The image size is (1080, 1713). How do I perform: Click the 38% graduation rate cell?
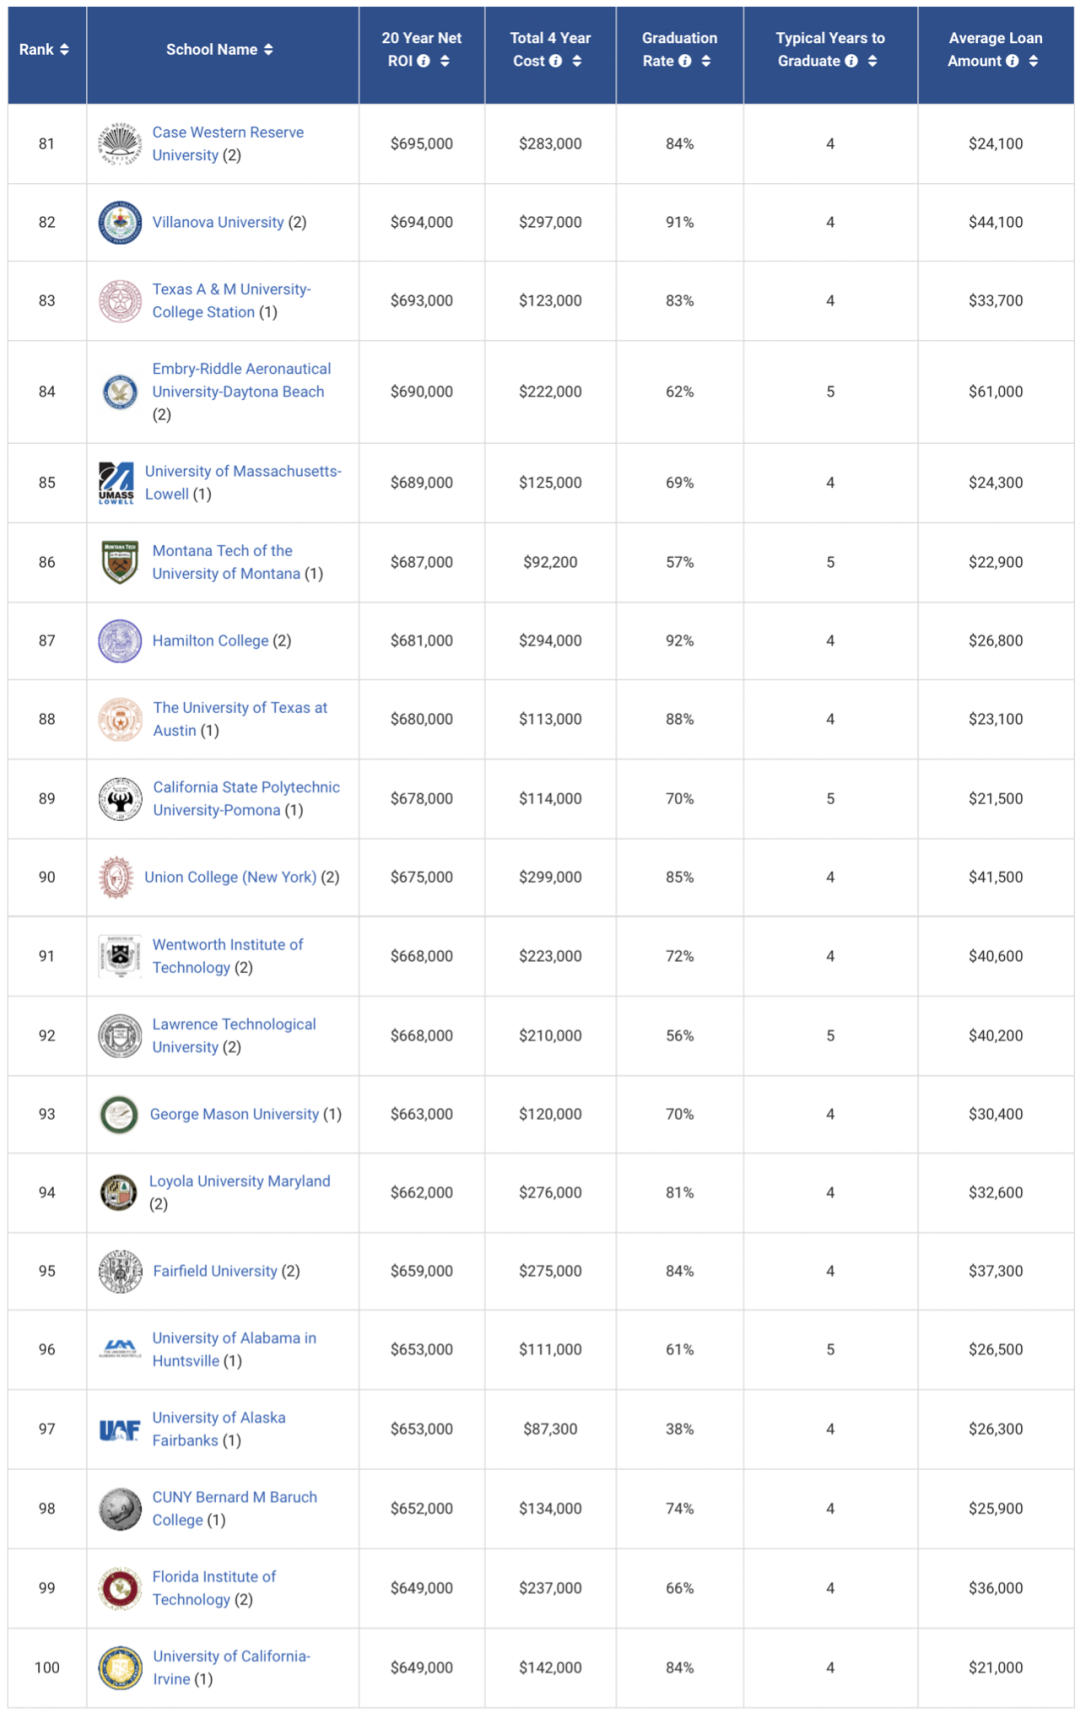[680, 1429]
